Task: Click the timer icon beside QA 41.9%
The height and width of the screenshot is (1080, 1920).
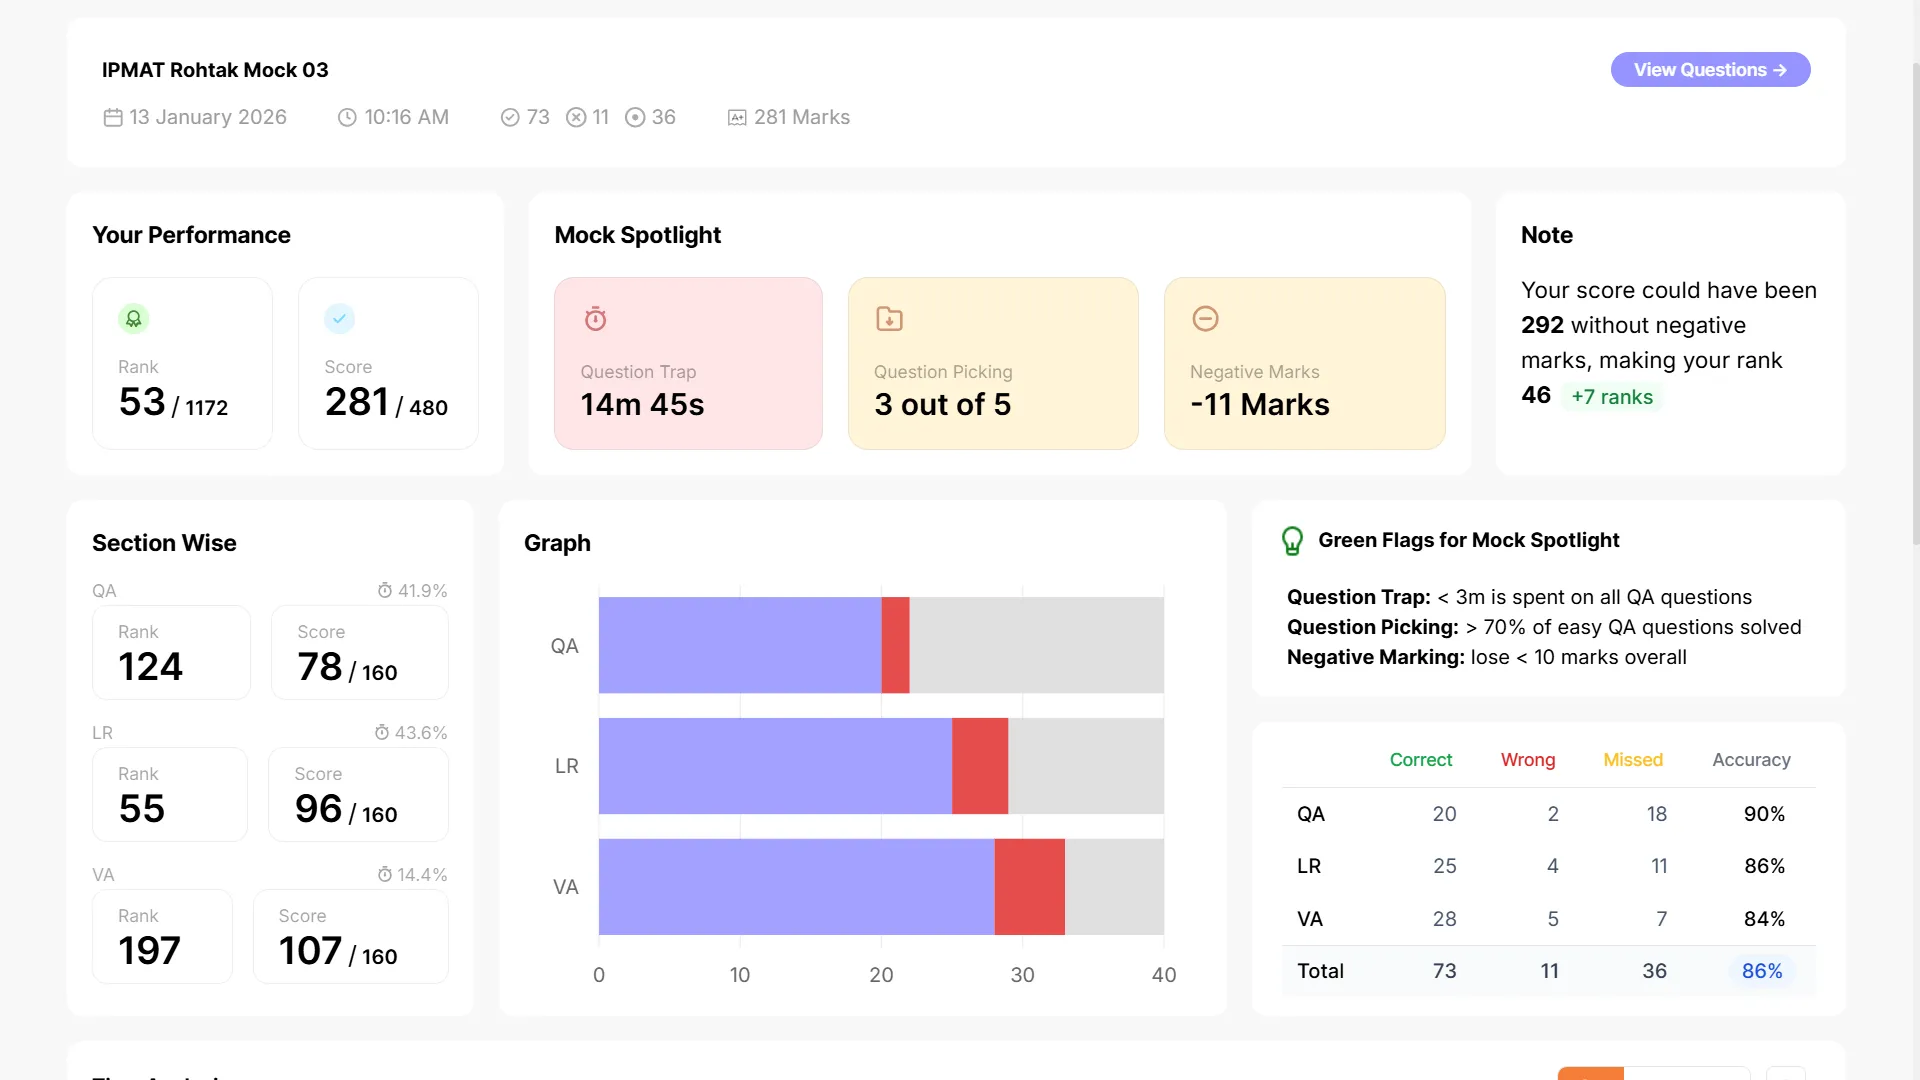Action: (385, 591)
